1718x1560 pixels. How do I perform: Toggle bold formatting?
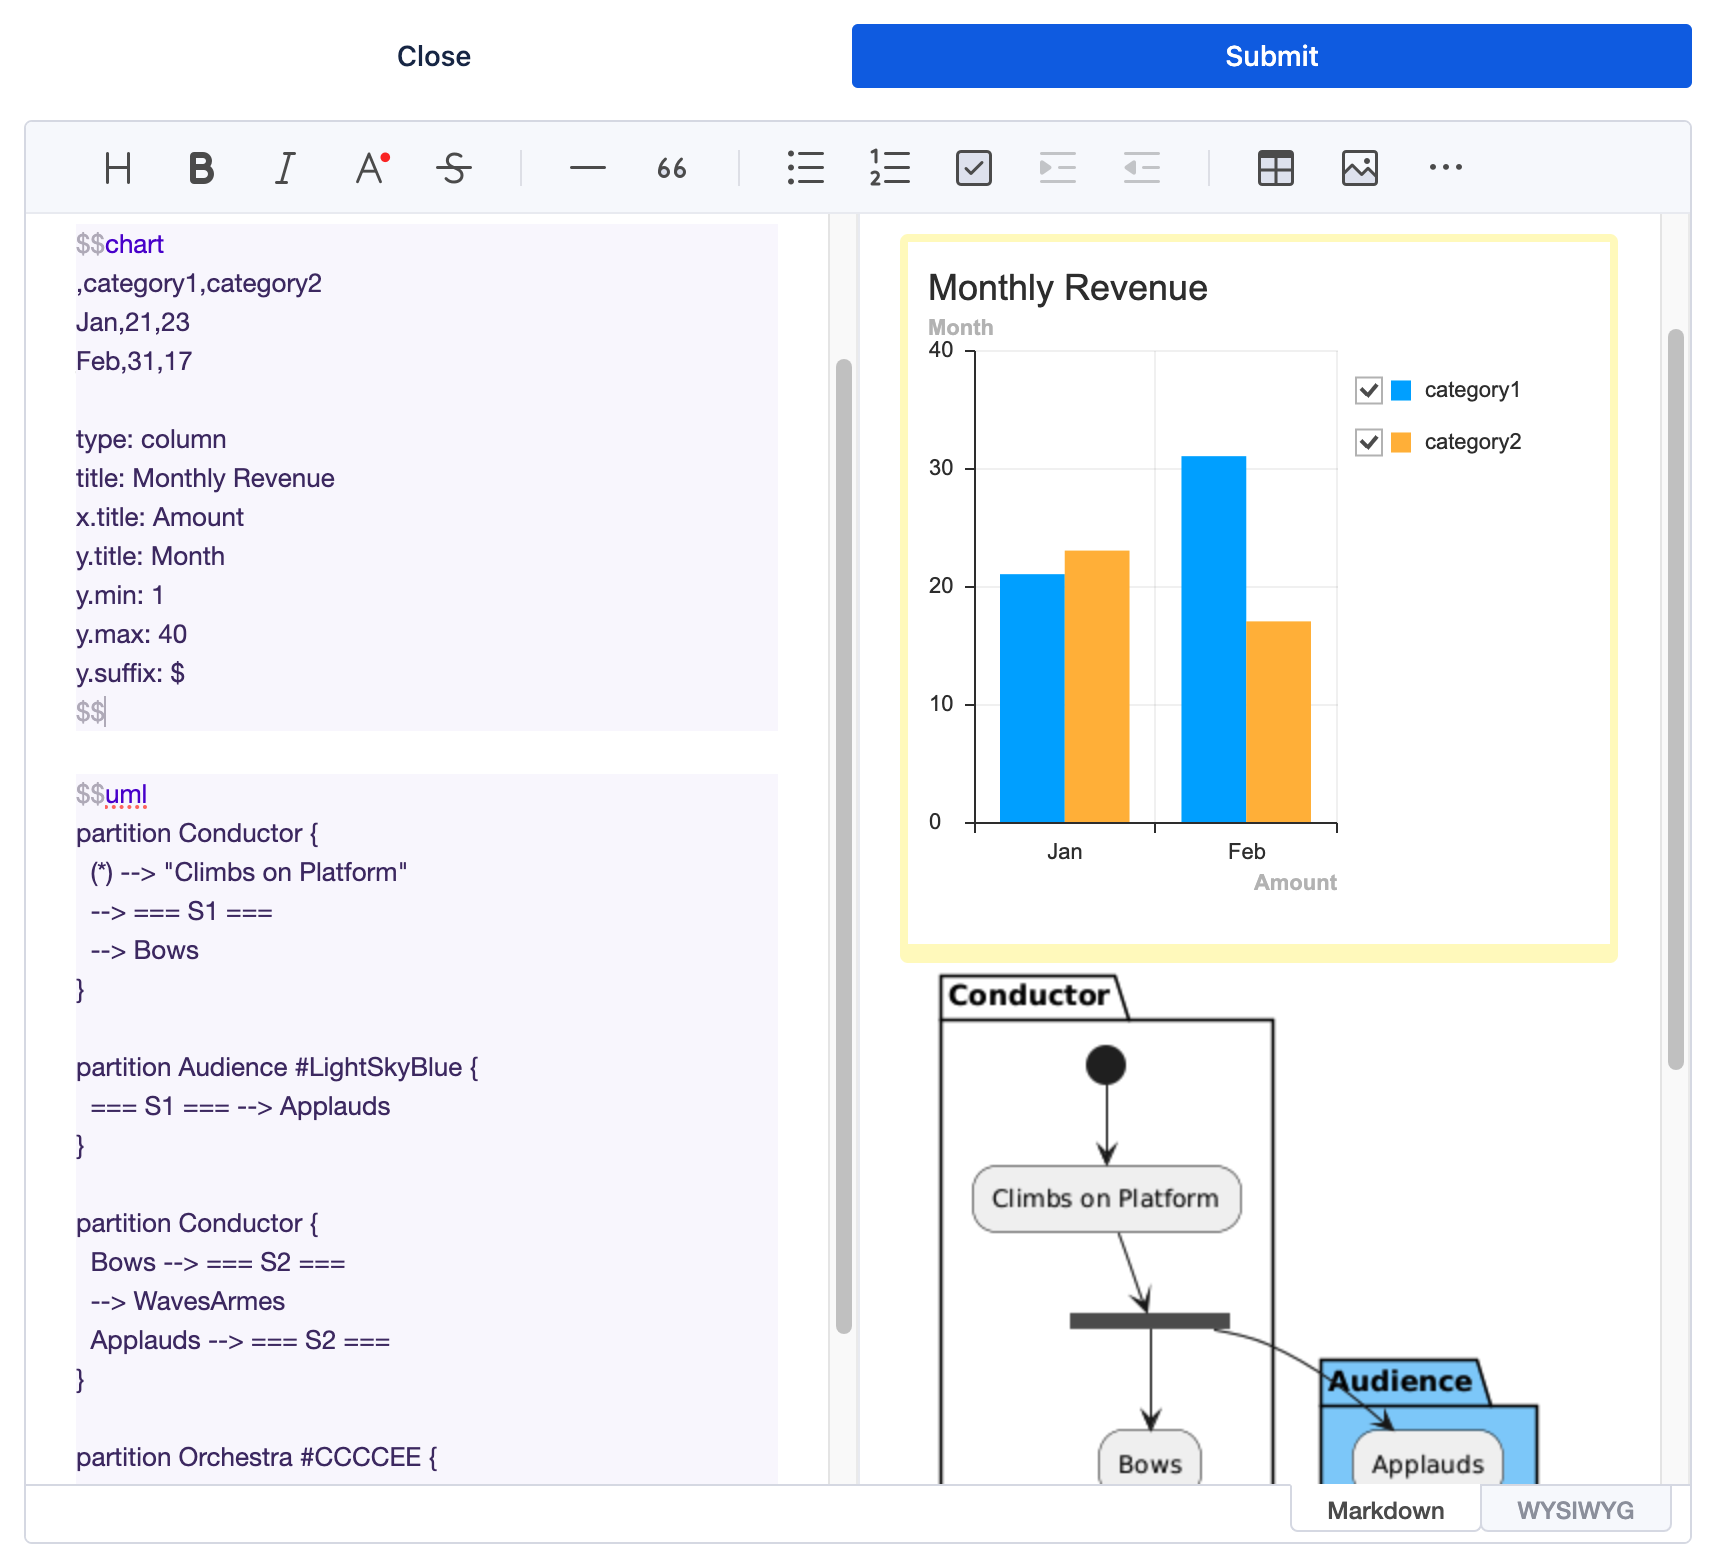[201, 168]
